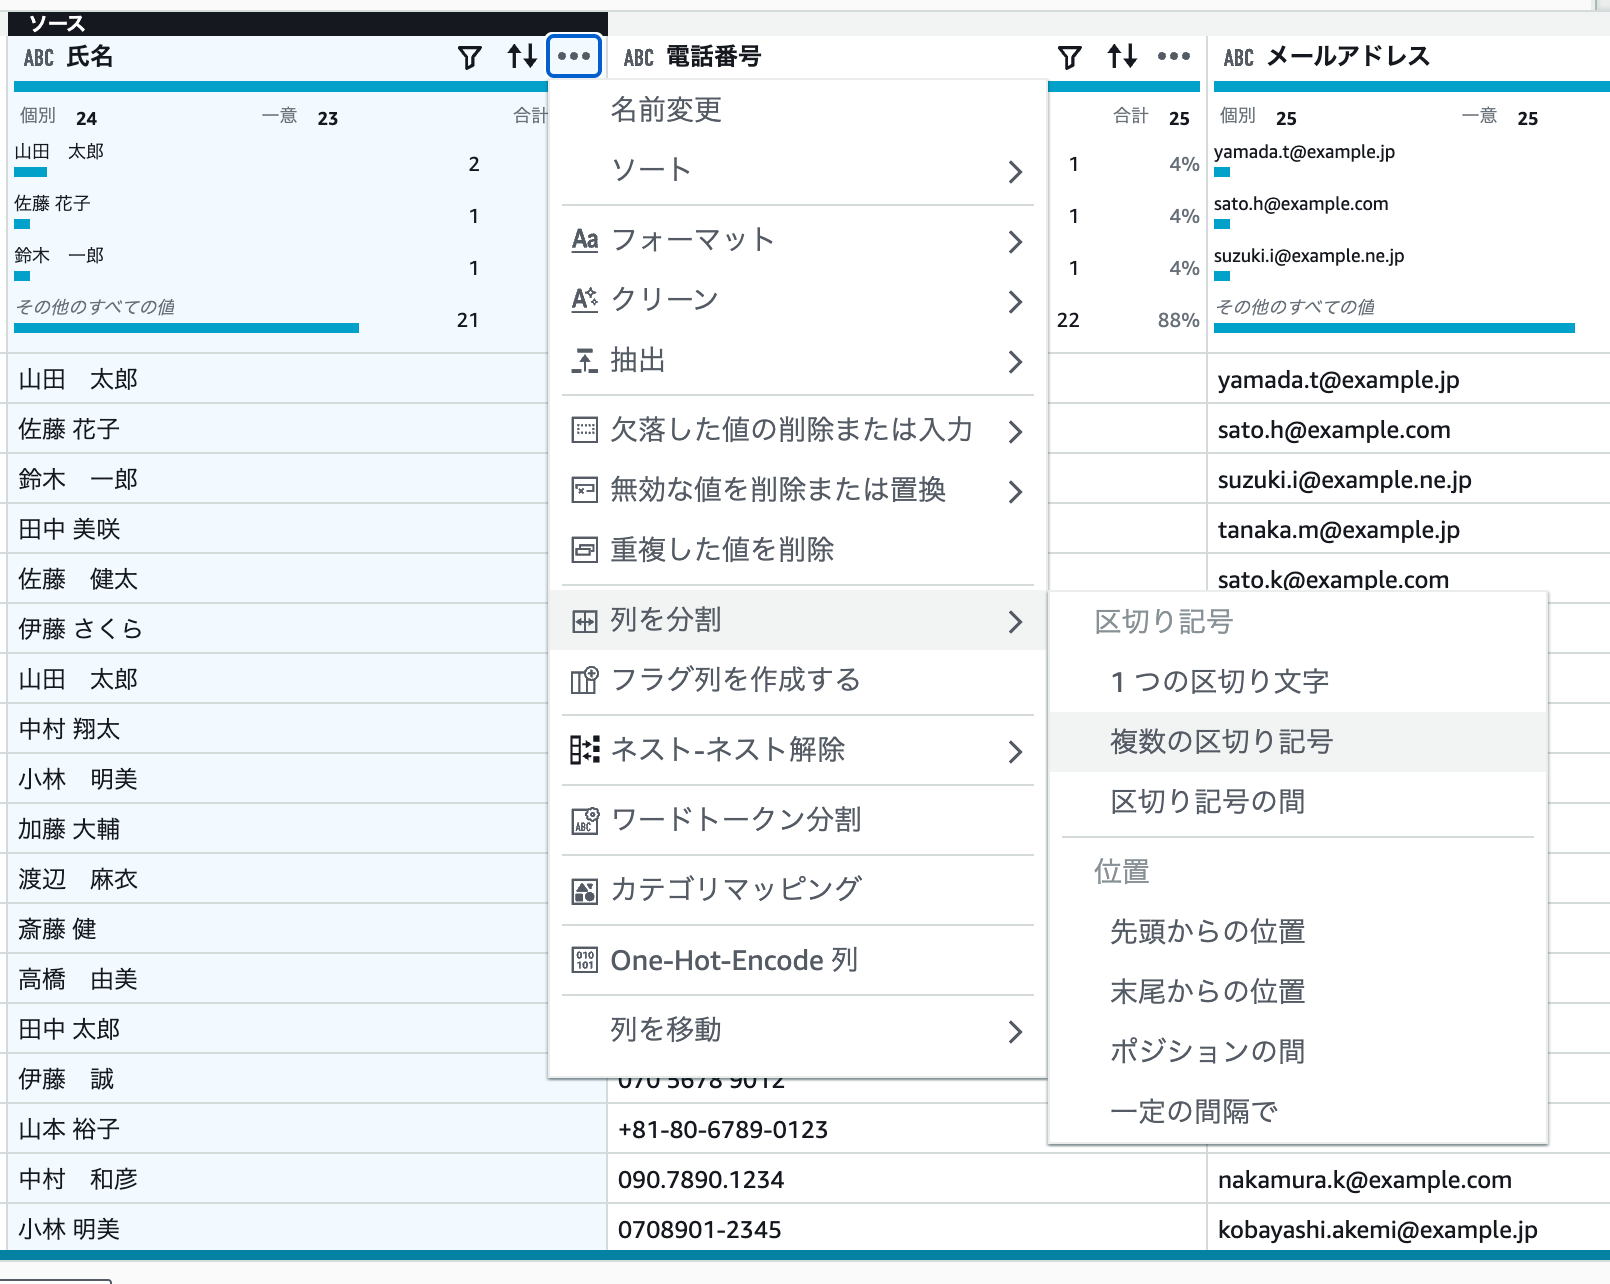Expand the ソート submenu arrow
Viewport: 1610px width, 1284px height.
1015,172
